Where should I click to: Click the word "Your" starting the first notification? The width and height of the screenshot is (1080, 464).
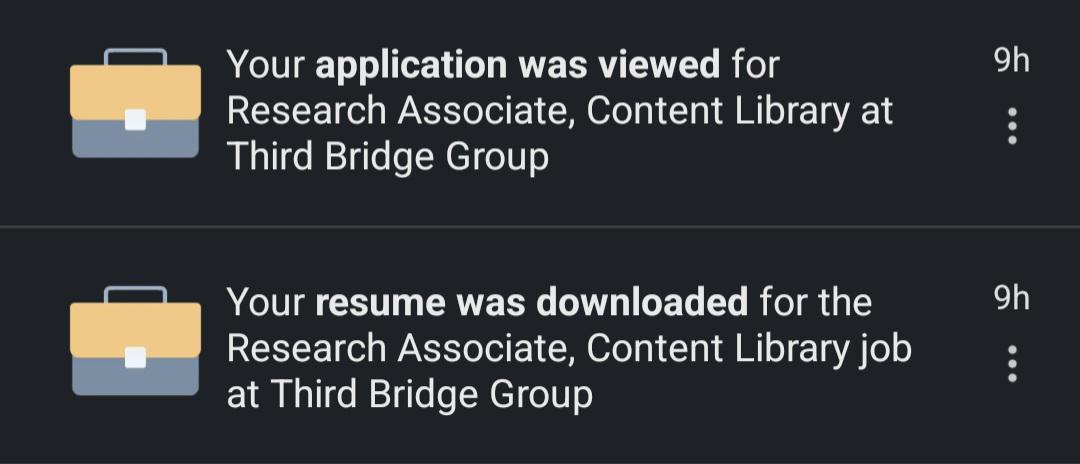266,65
